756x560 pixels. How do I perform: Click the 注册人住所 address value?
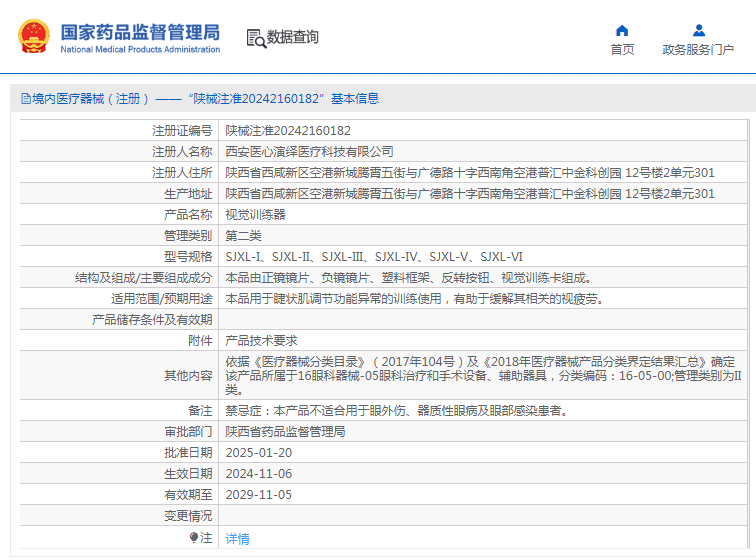[x=470, y=173]
